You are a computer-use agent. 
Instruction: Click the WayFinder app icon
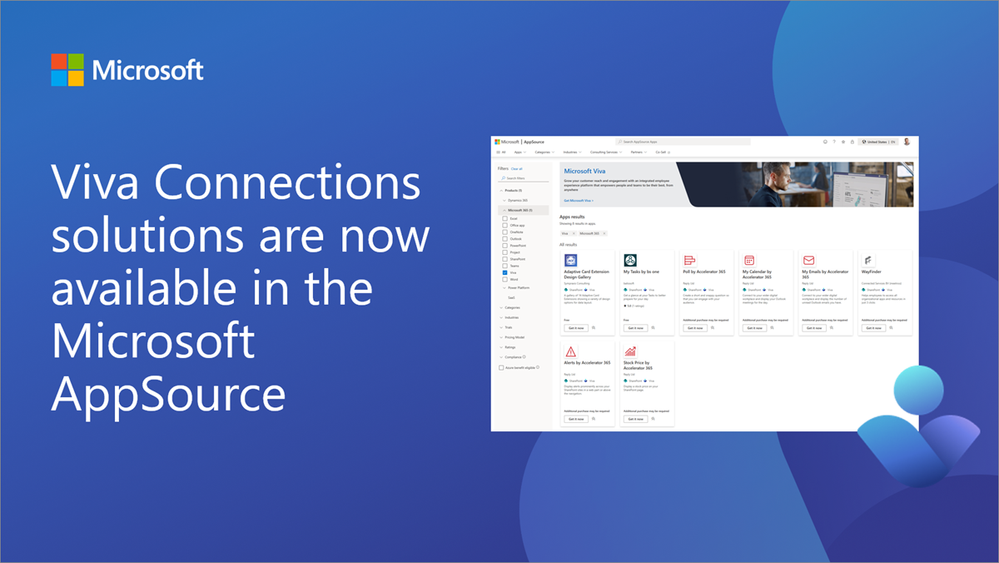pos(868,260)
